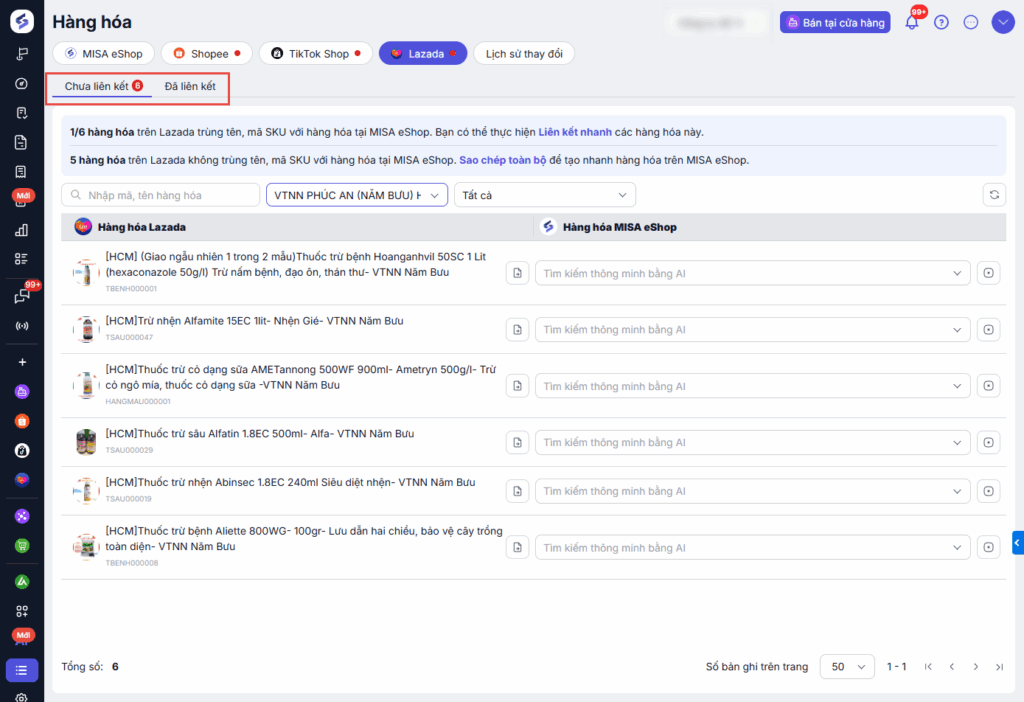The height and width of the screenshot is (702, 1024).
Task: Click copy icon for Alfatin 1.8EC product
Action: click(517, 443)
